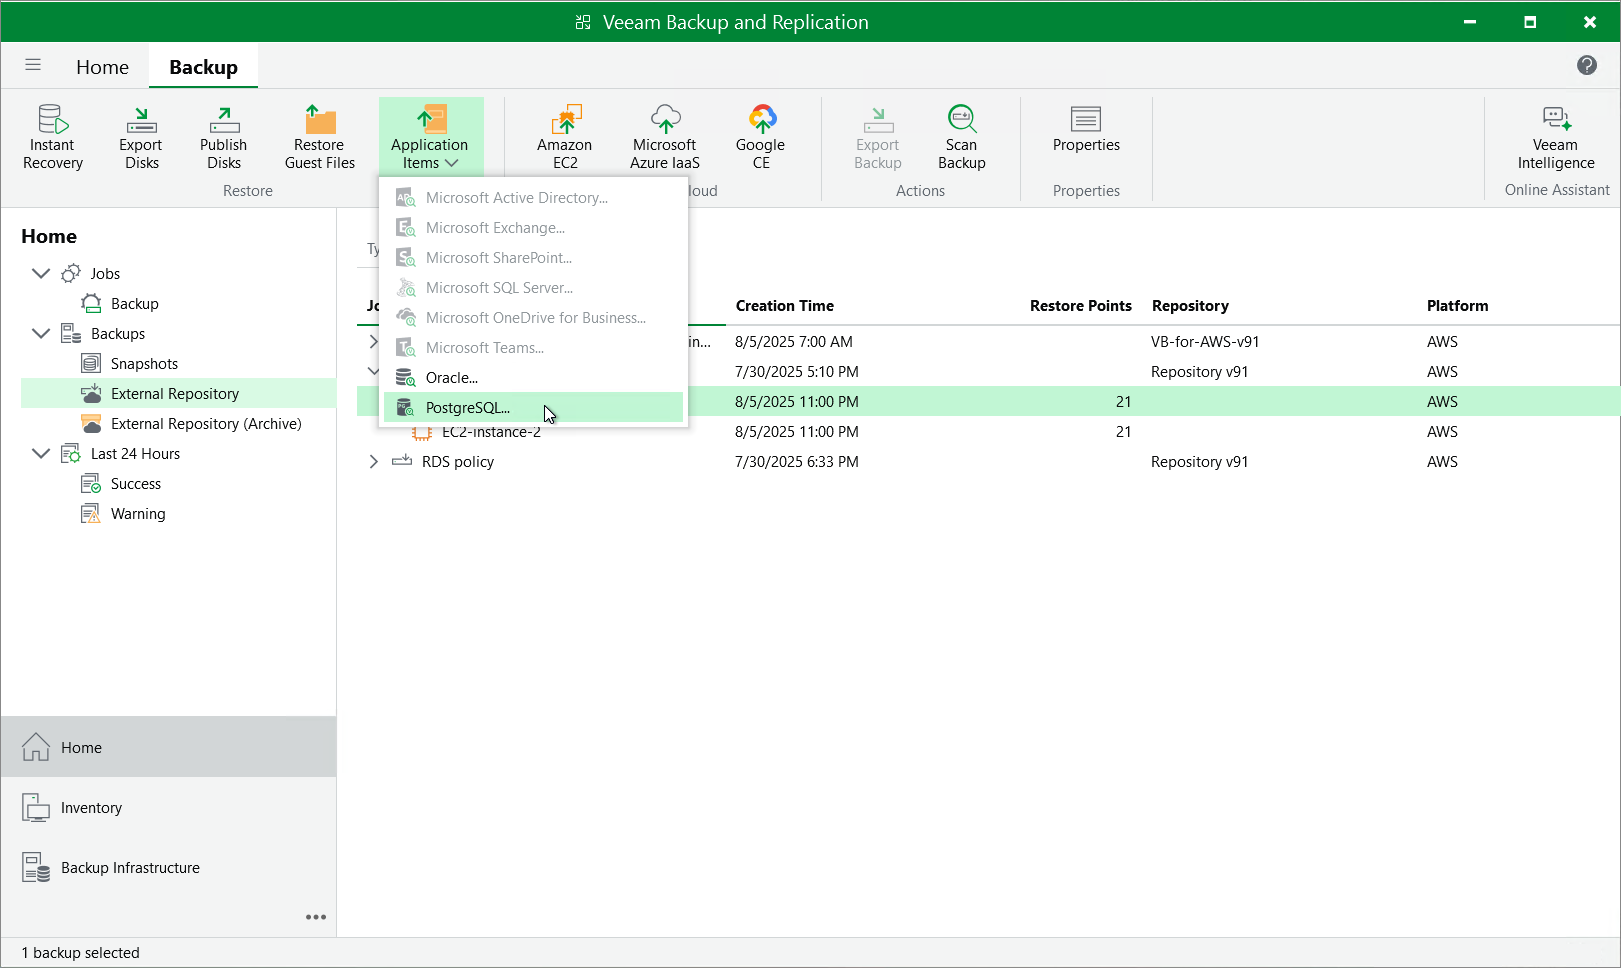Select Microsoft Active Directory... menu item

(x=534, y=197)
